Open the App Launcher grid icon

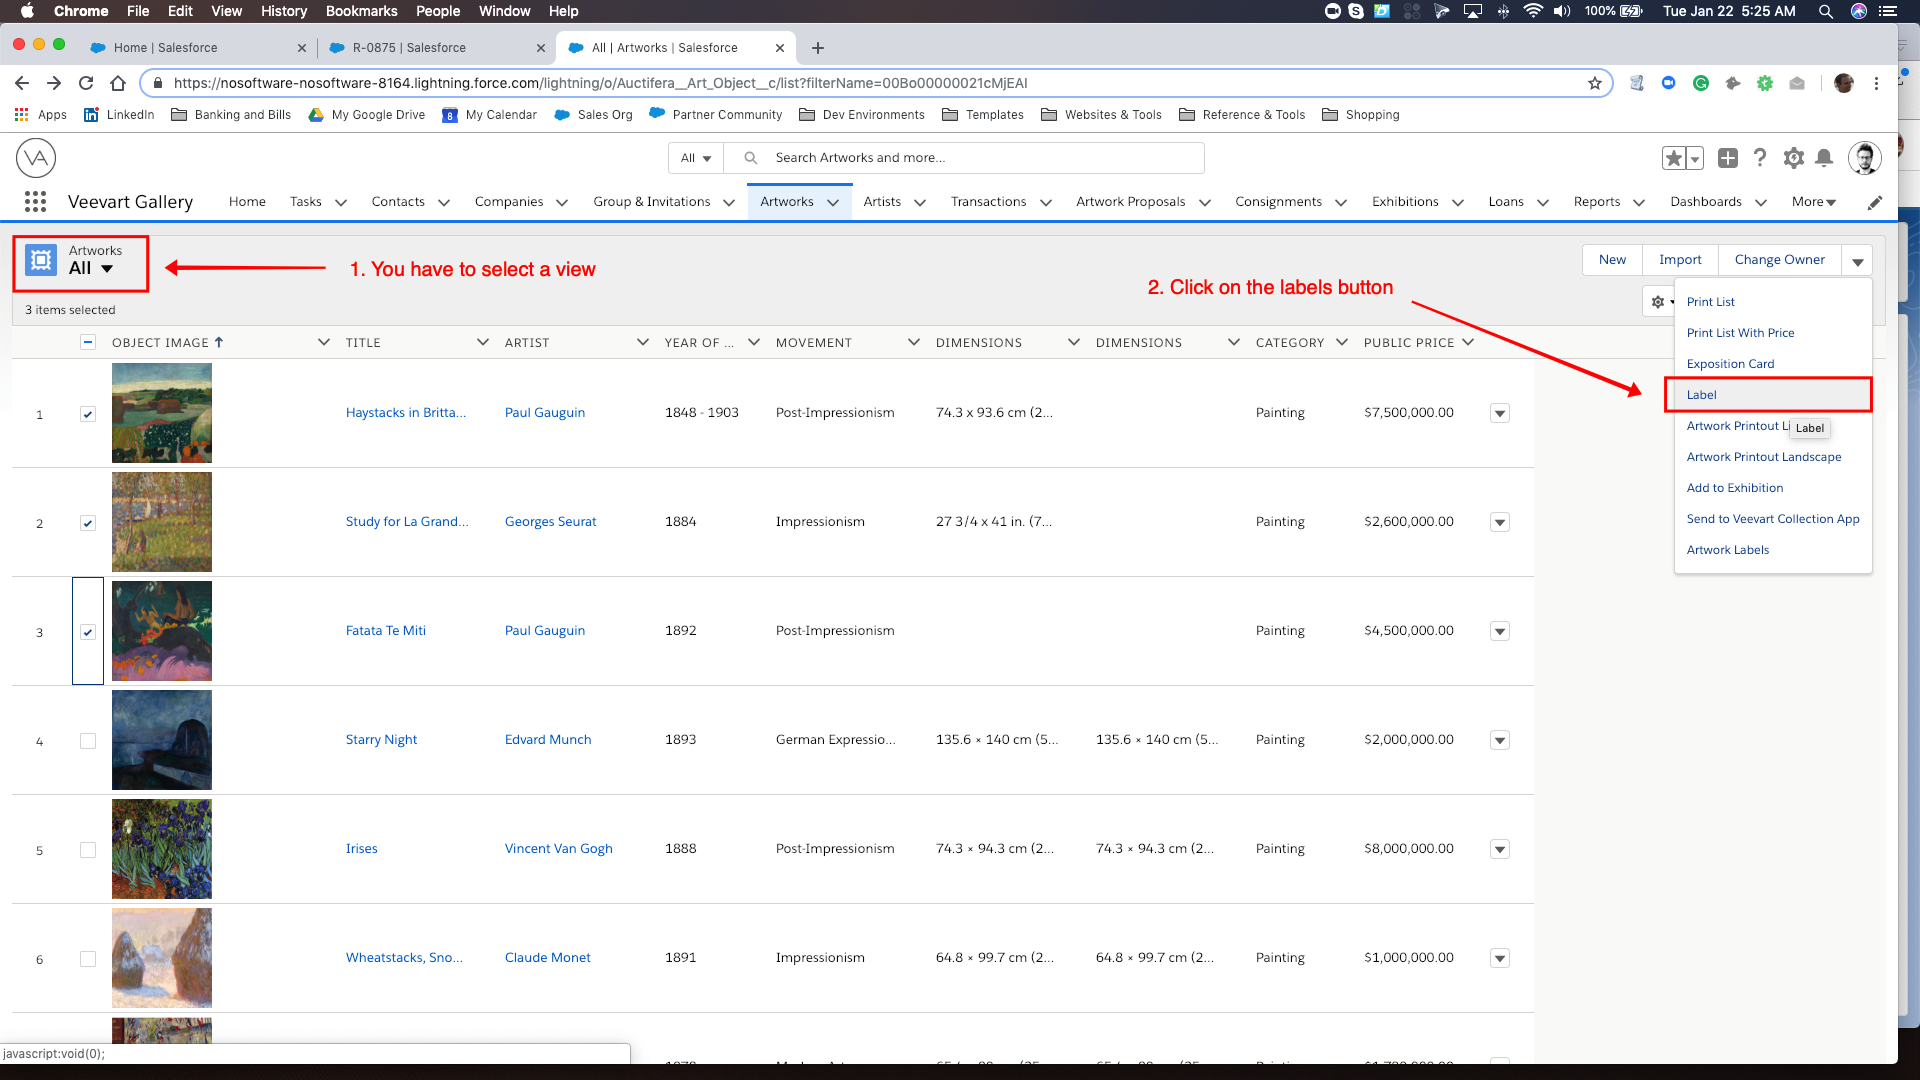pyautogui.click(x=35, y=202)
